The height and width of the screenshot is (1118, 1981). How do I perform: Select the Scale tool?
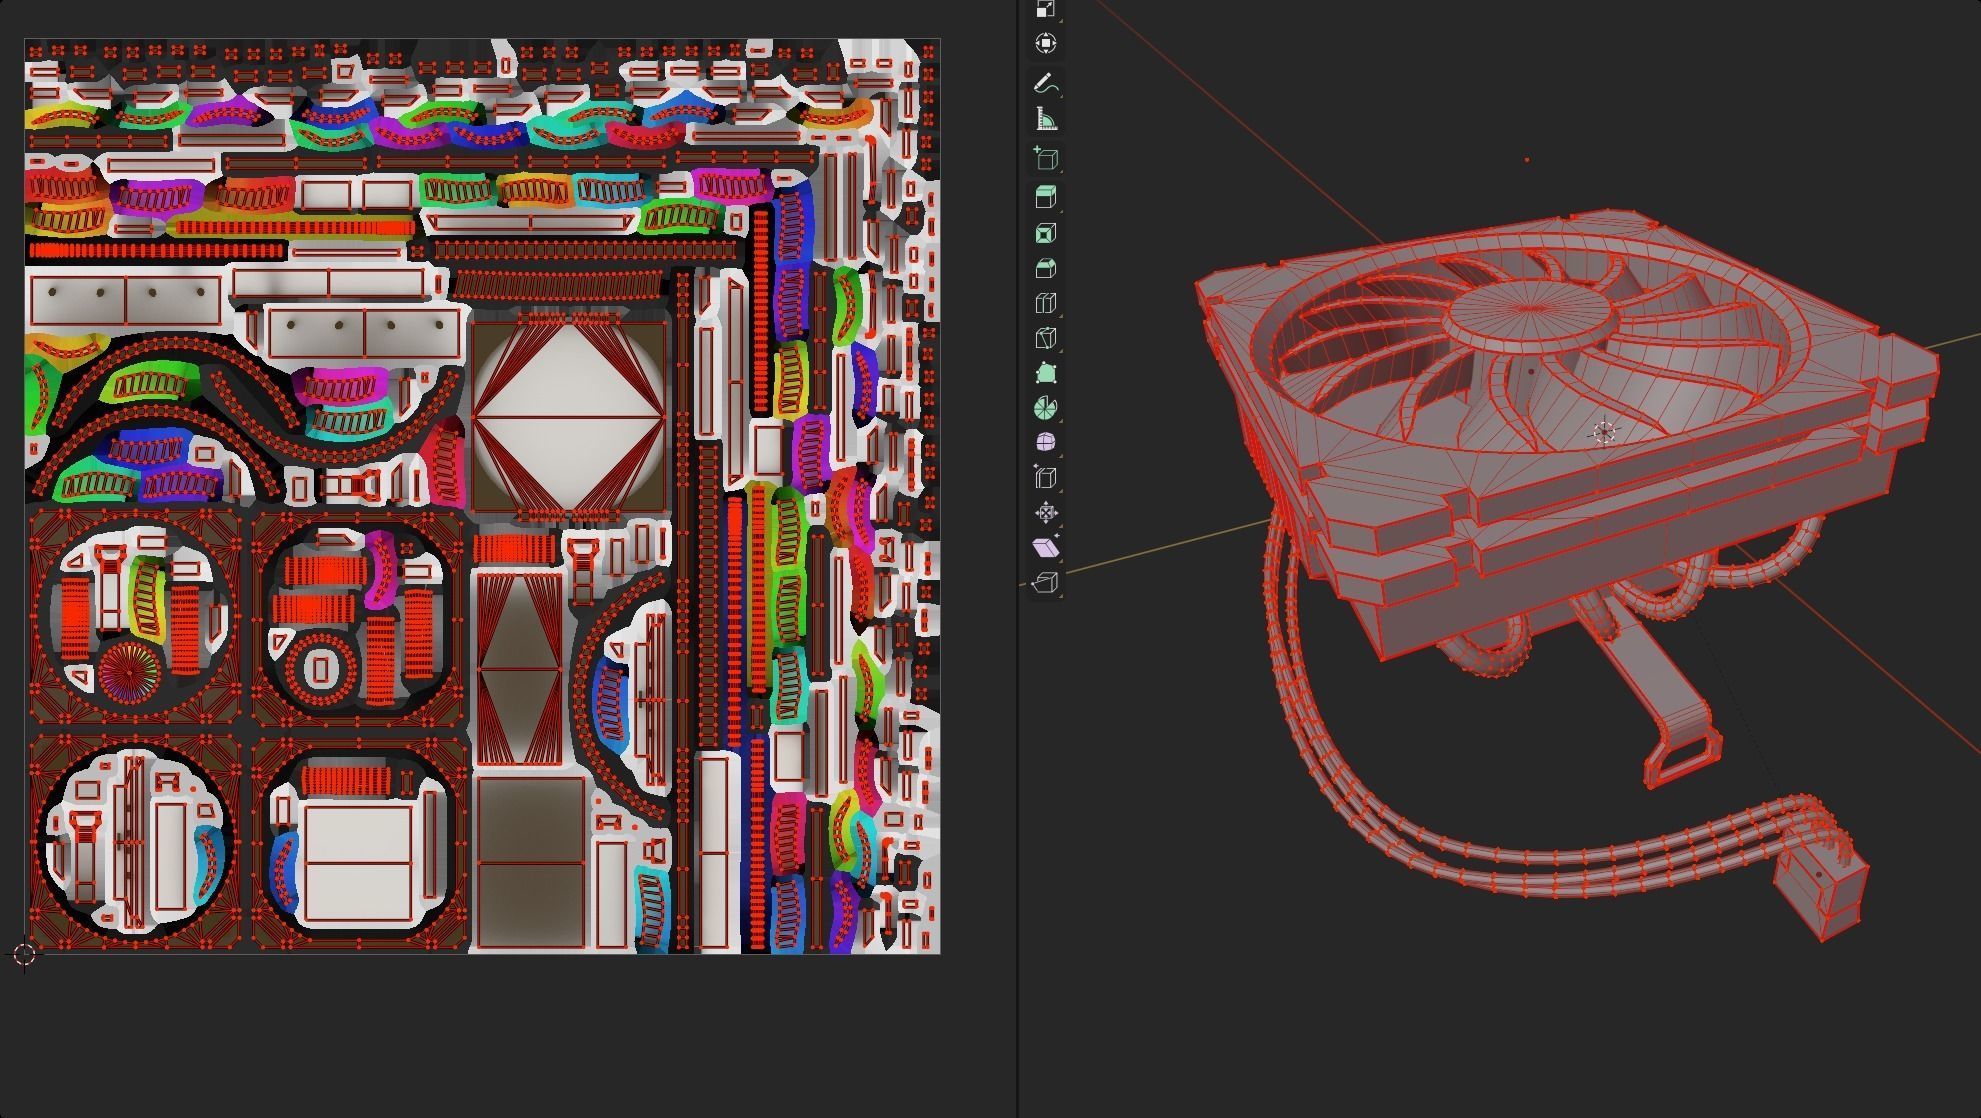tap(1045, 10)
